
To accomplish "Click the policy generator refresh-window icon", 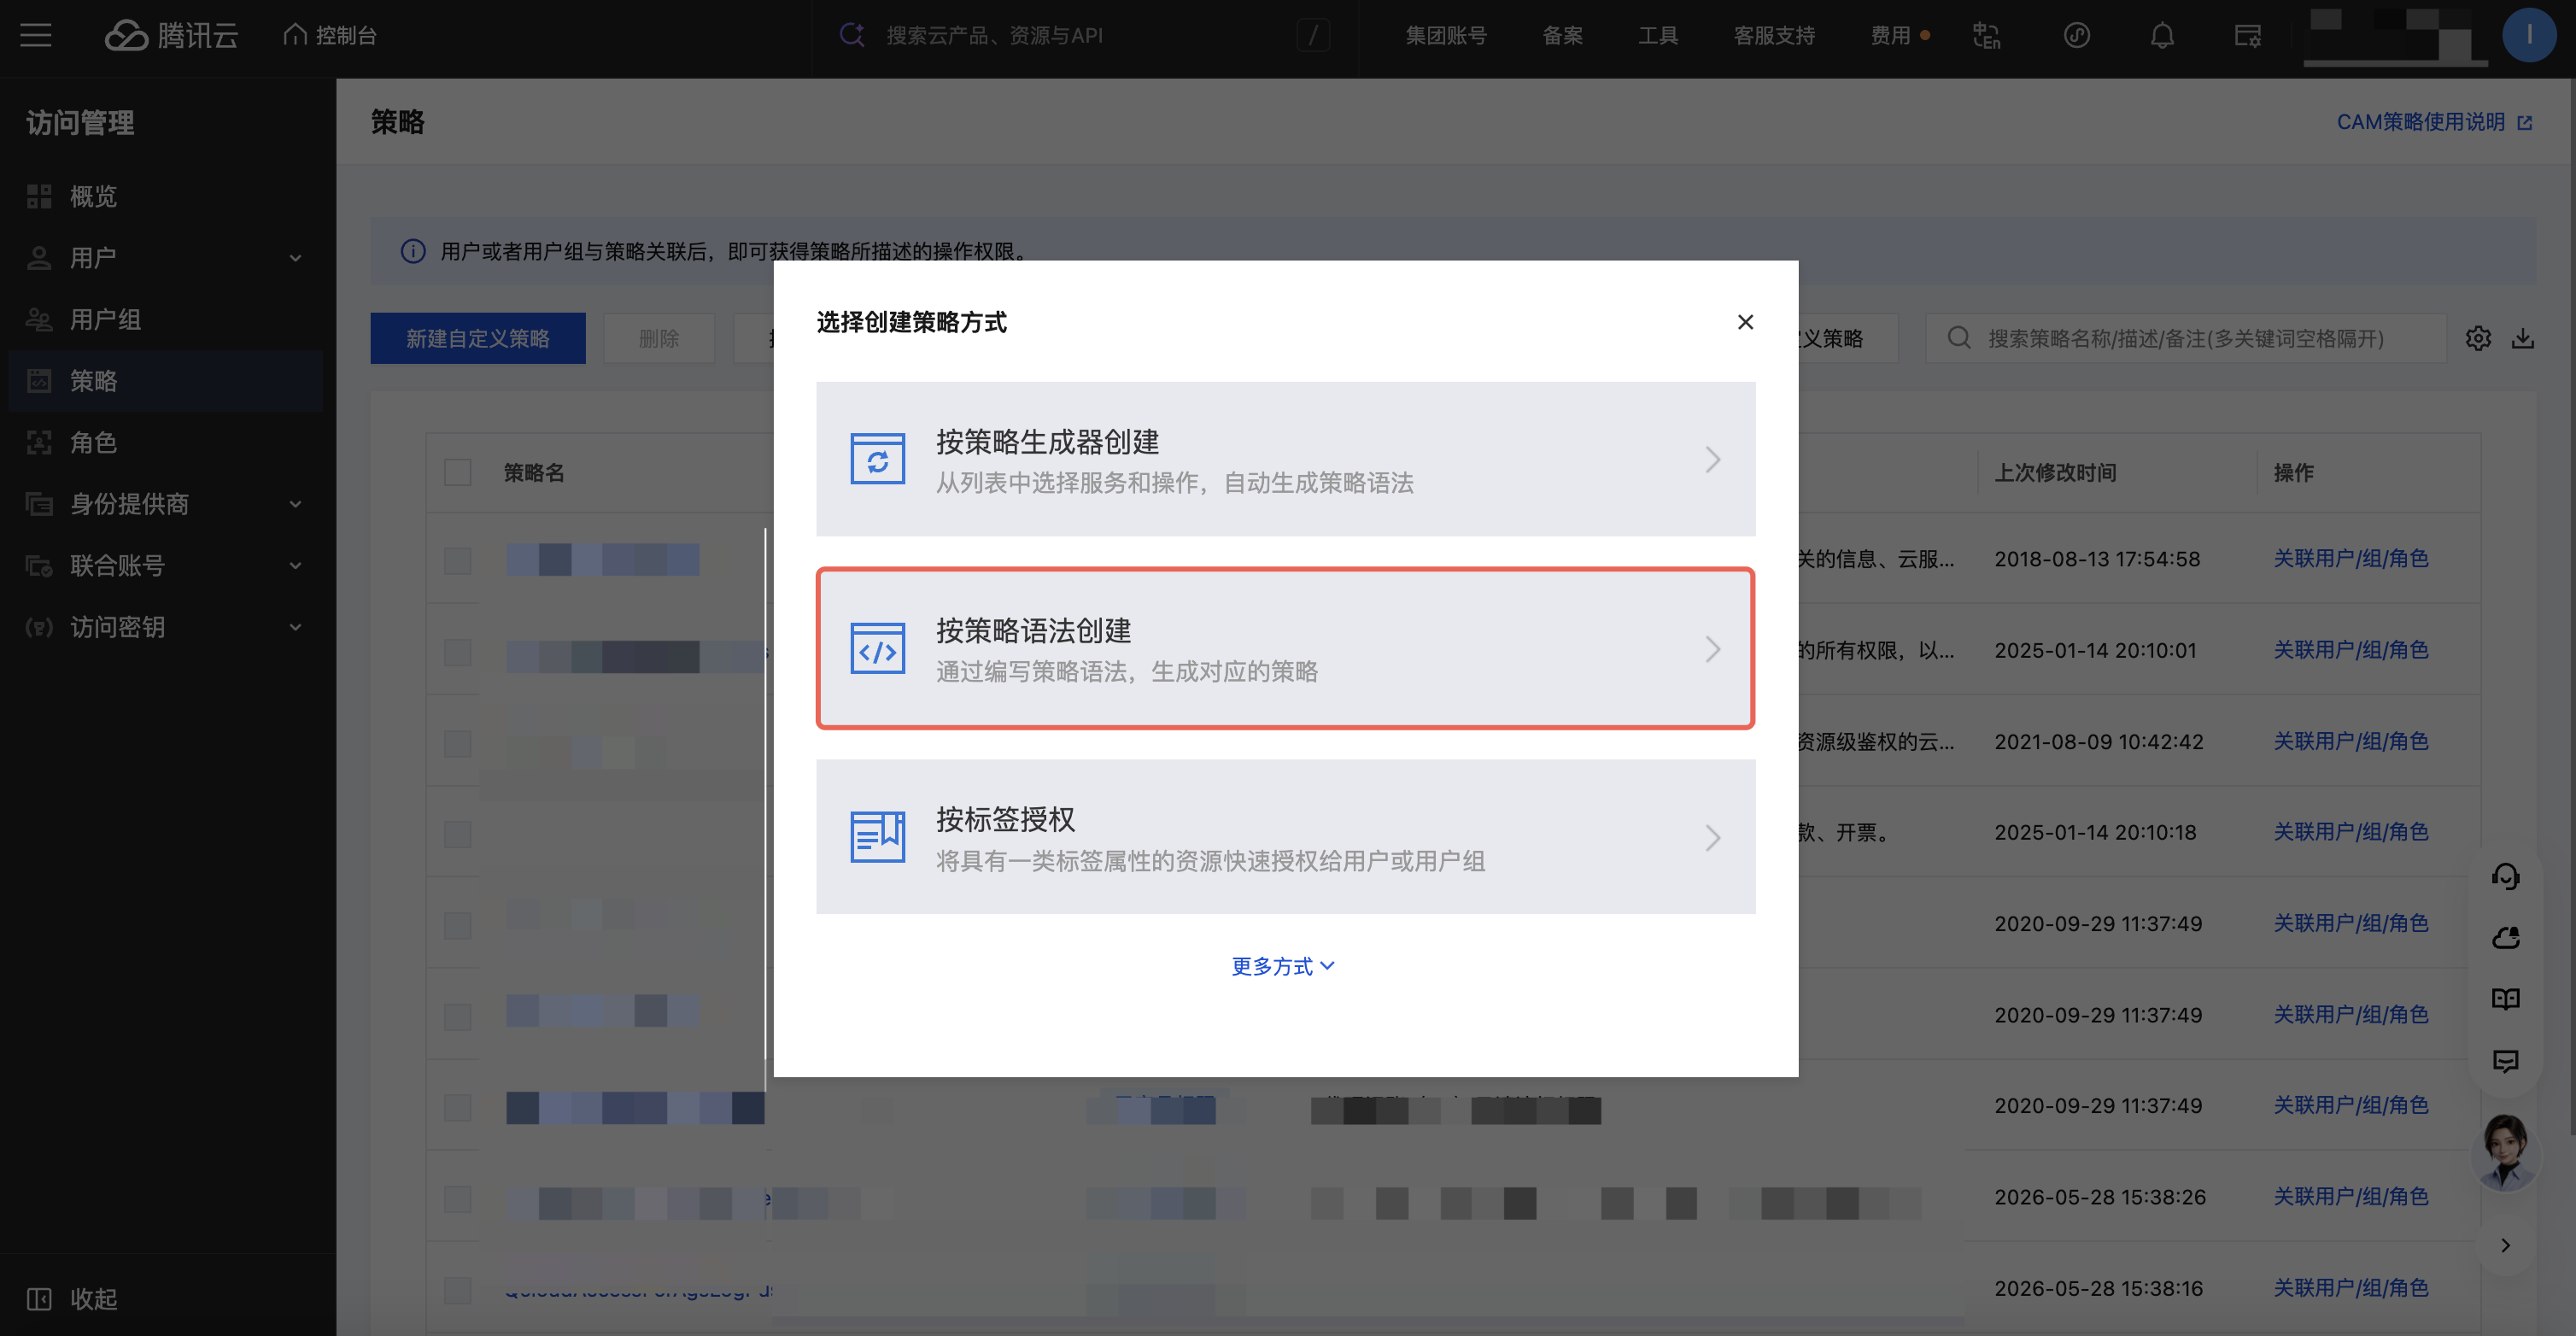I will [877, 459].
